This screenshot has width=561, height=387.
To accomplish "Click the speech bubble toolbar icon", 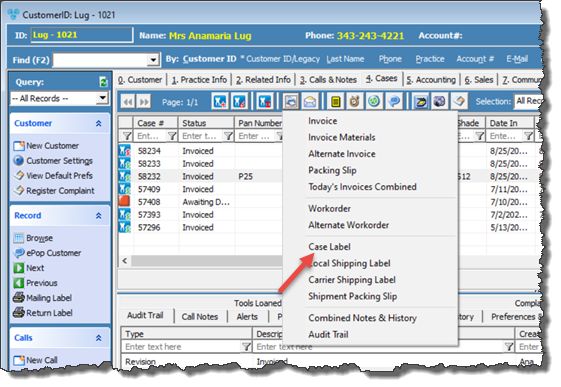I will (x=394, y=102).
